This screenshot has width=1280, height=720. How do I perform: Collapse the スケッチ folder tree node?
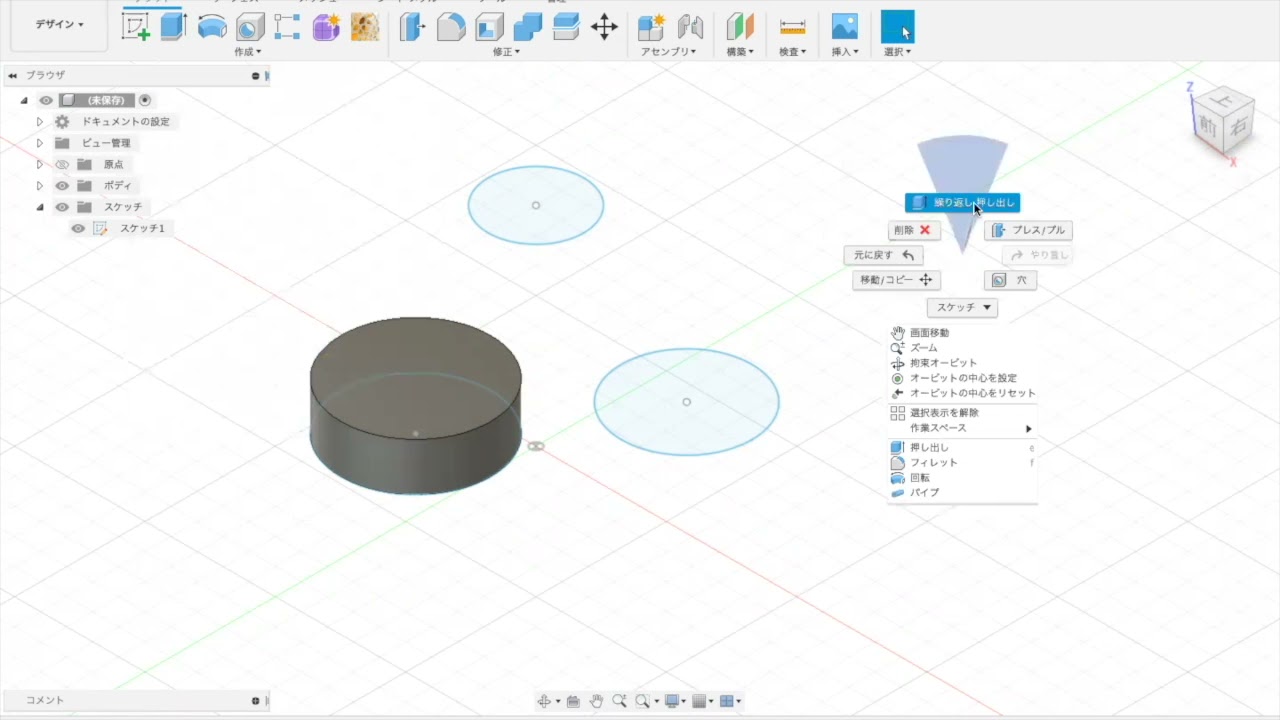click(40, 207)
